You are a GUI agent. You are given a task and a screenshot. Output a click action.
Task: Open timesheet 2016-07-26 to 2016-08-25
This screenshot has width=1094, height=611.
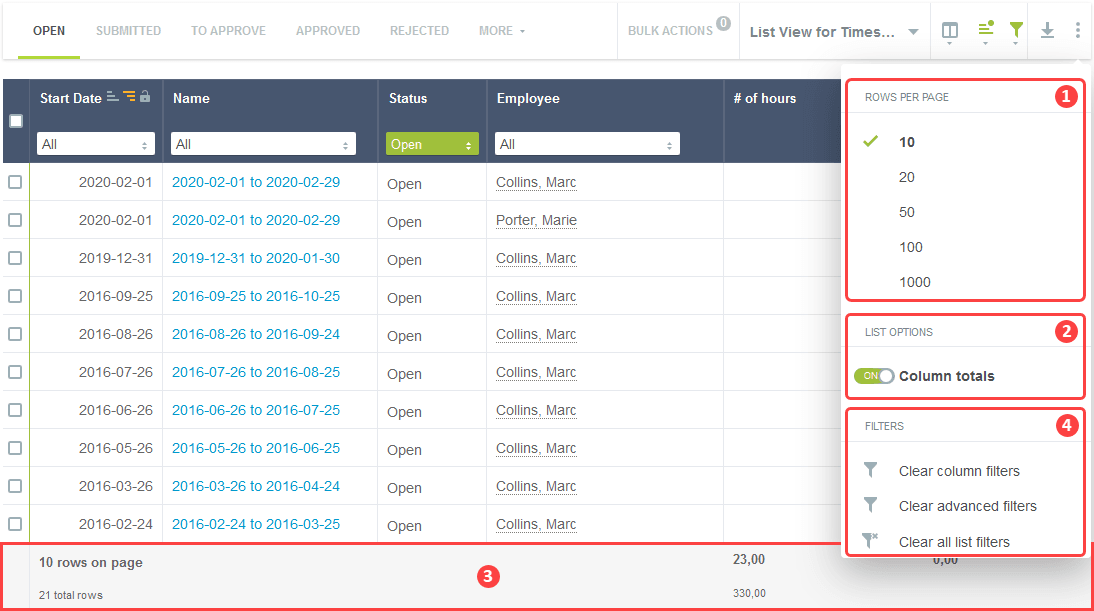pos(256,372)
